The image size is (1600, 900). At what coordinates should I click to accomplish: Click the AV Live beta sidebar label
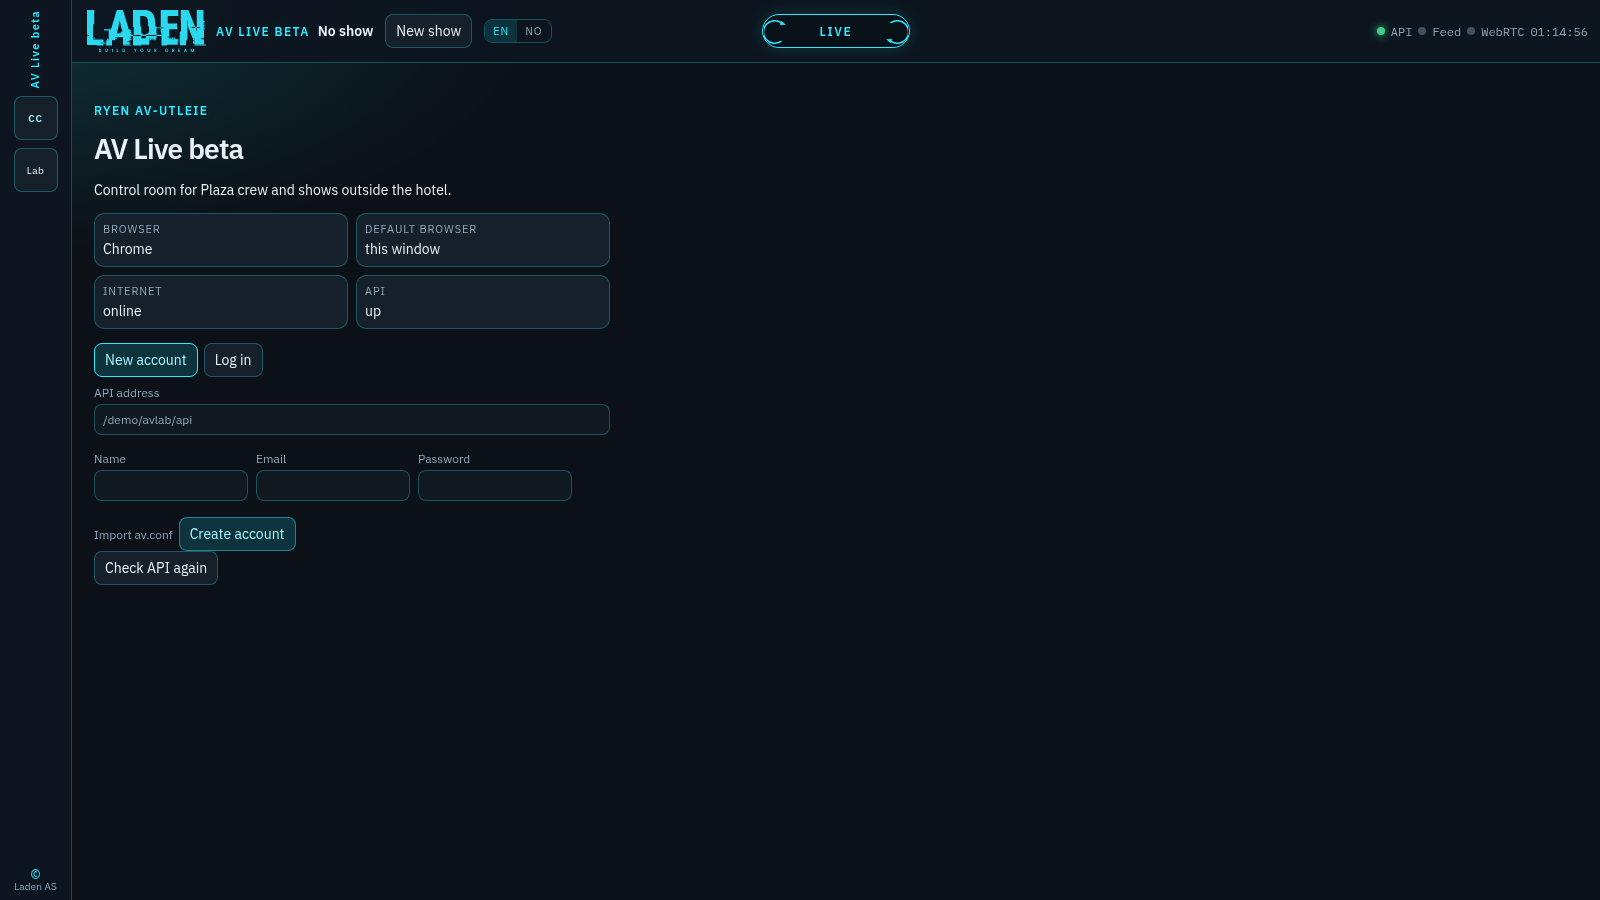tap(36, 49)
